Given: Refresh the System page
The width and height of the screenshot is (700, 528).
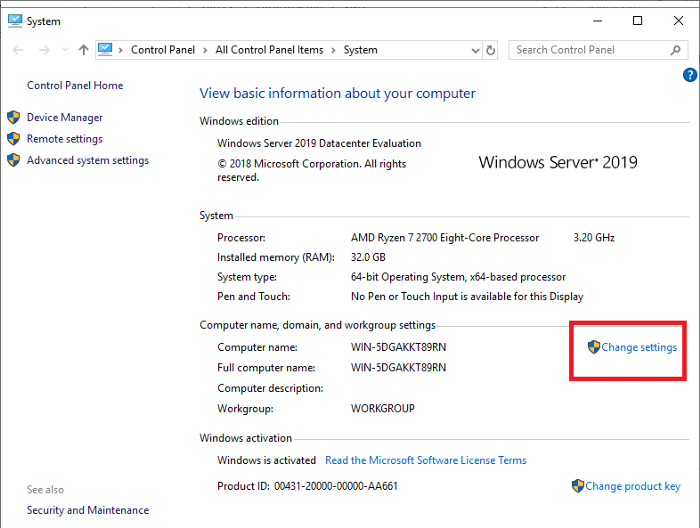Looking at the screenshot, I should click(x=490, y=50).
